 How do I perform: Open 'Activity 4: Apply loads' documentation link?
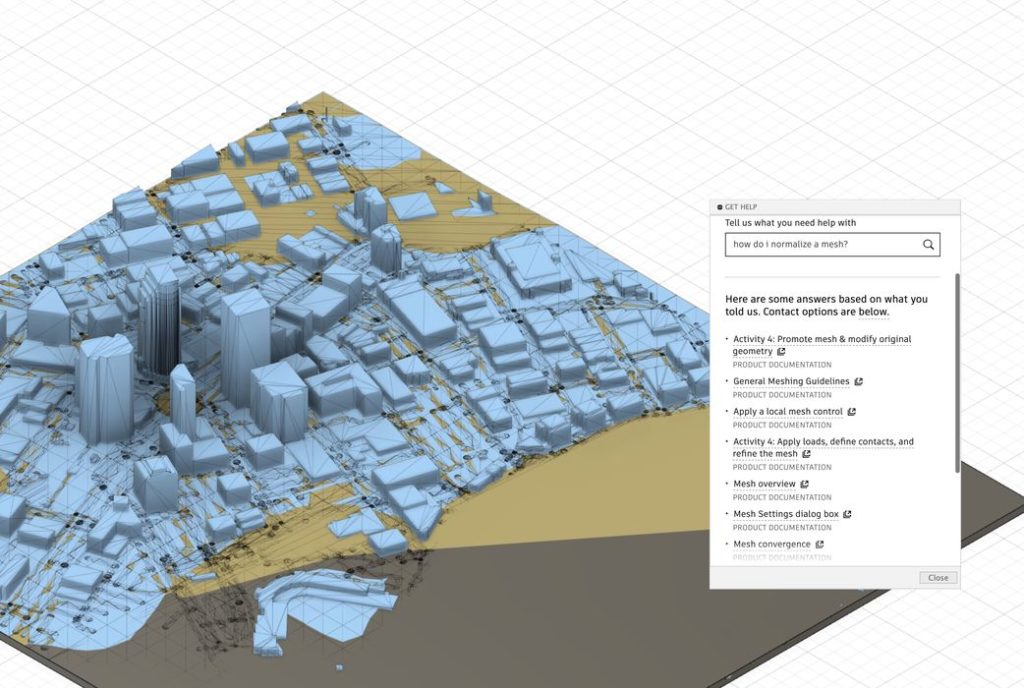822,442
